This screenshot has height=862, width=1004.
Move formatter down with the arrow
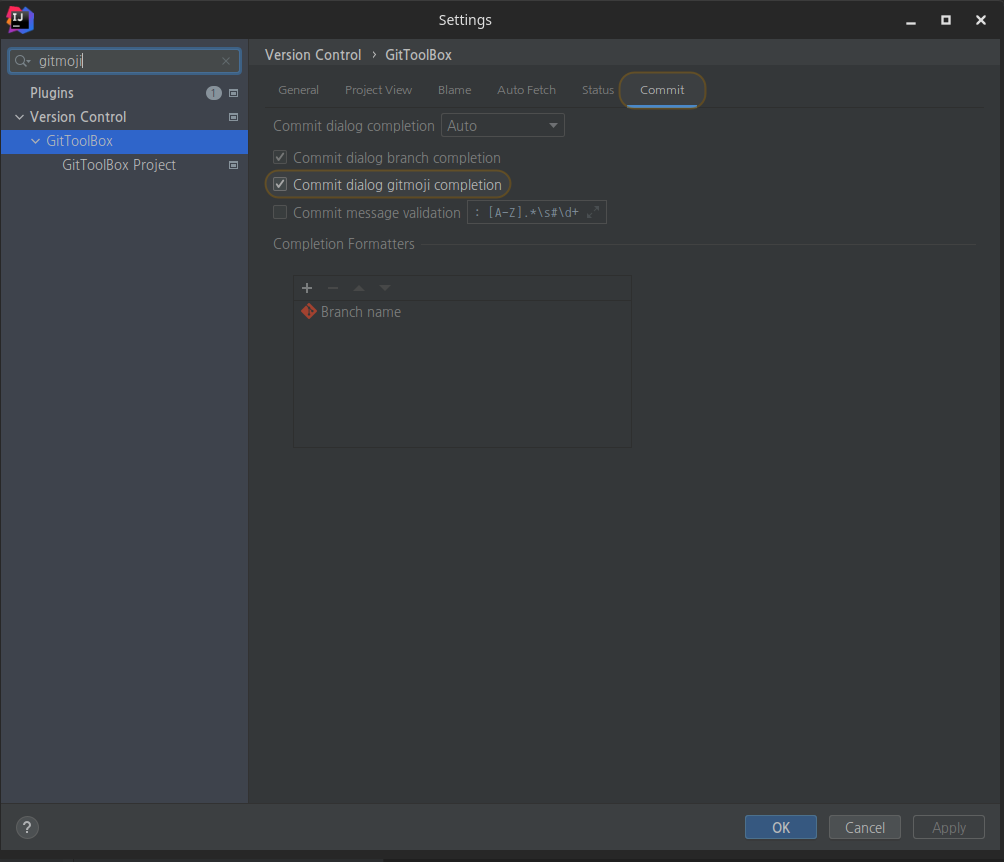tap(385, 288)
